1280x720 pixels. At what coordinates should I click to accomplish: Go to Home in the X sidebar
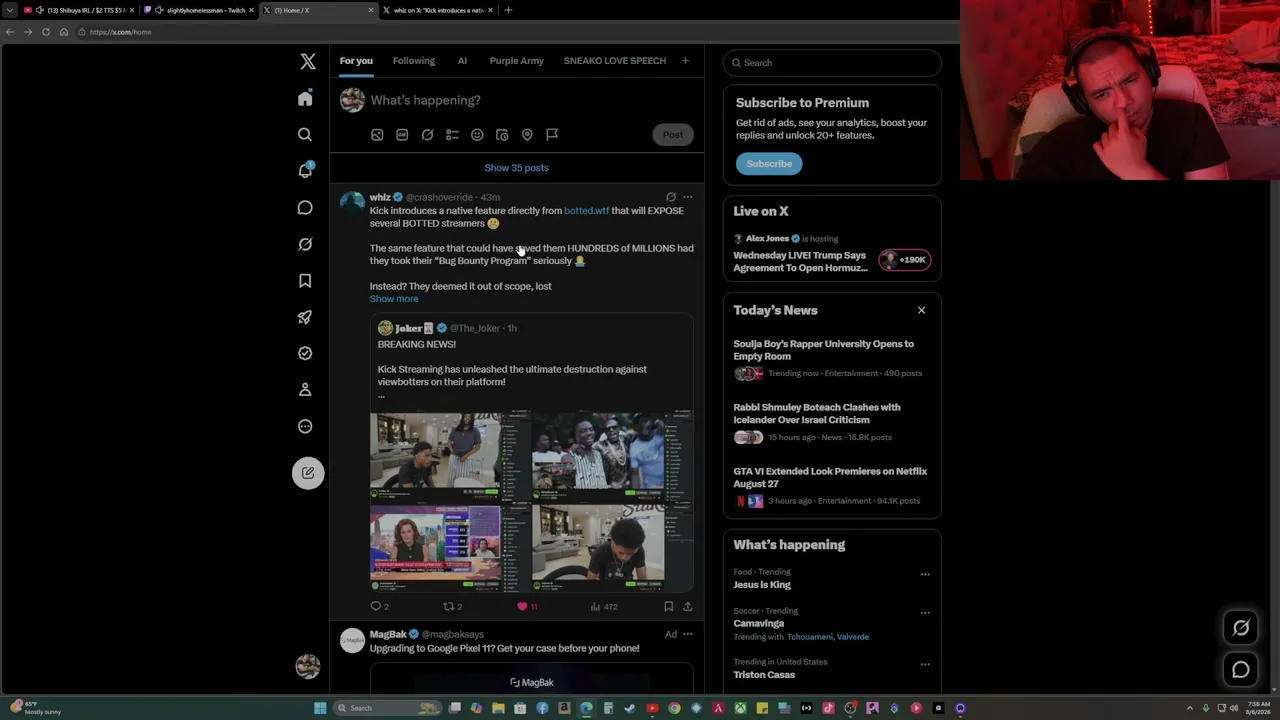coord(305,98)
